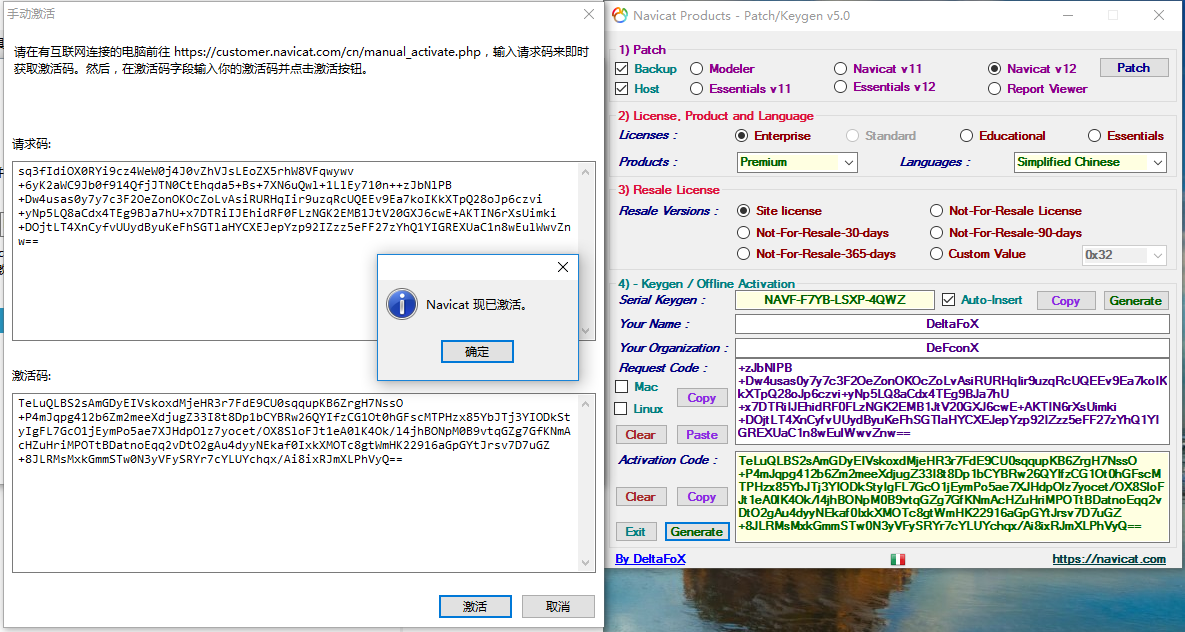
Task: Select Custom Value resale option
Action: 936,254
